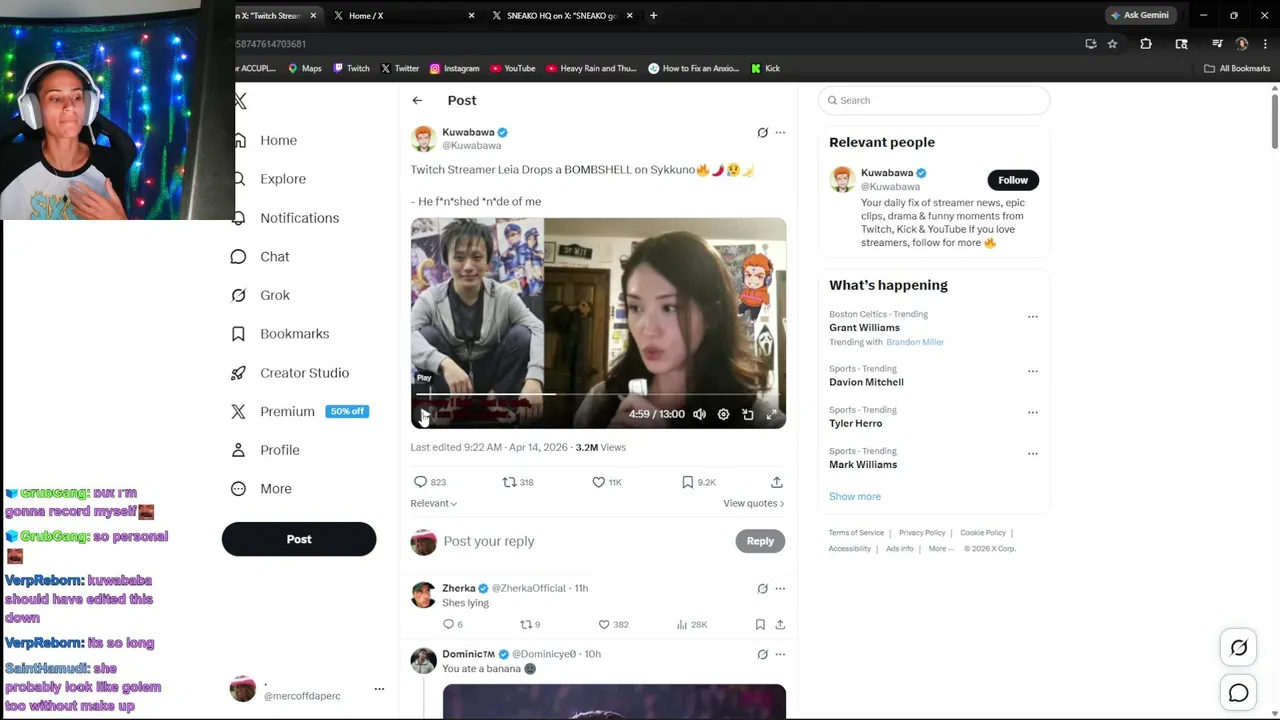1280x720 pixels.
Task: Toggle picture-in-picture on the video
Action: (747, 414)
